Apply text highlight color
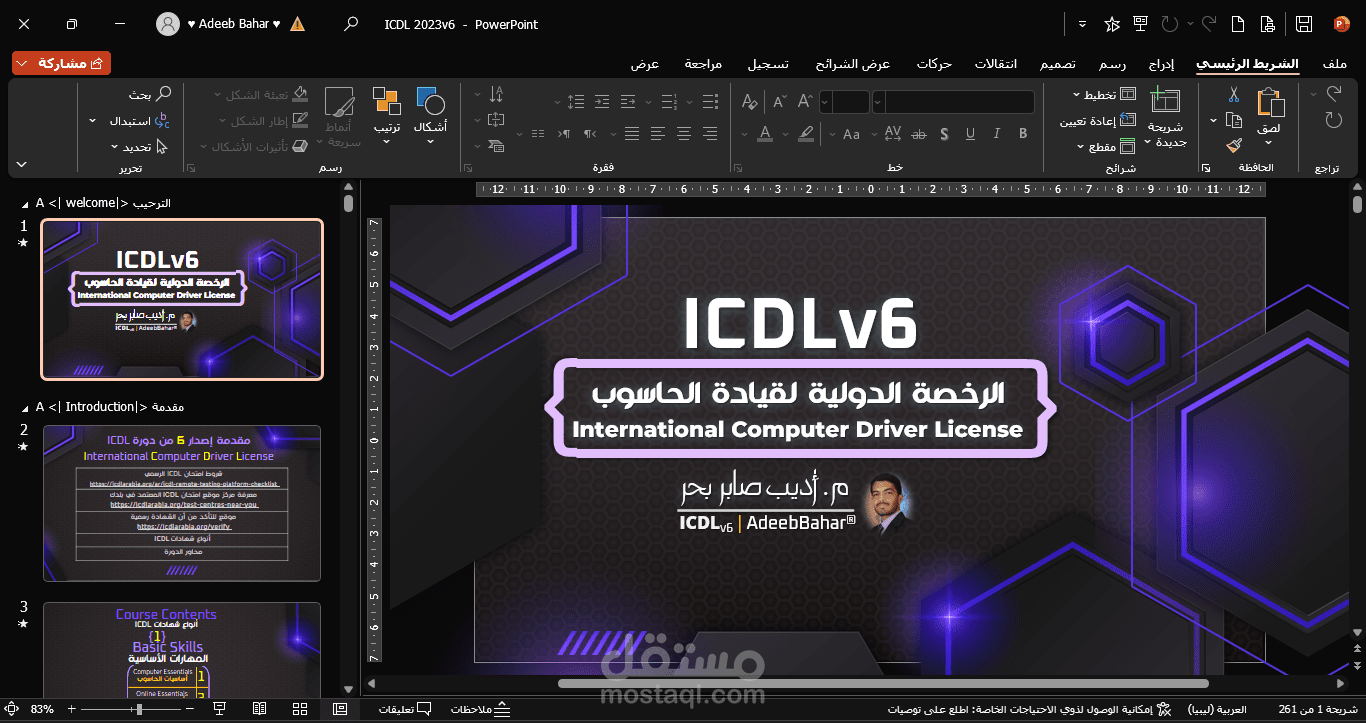Image resolution: width=1366 pixels, height=723 pixels. pyautogui.click(x=807, y=133)
